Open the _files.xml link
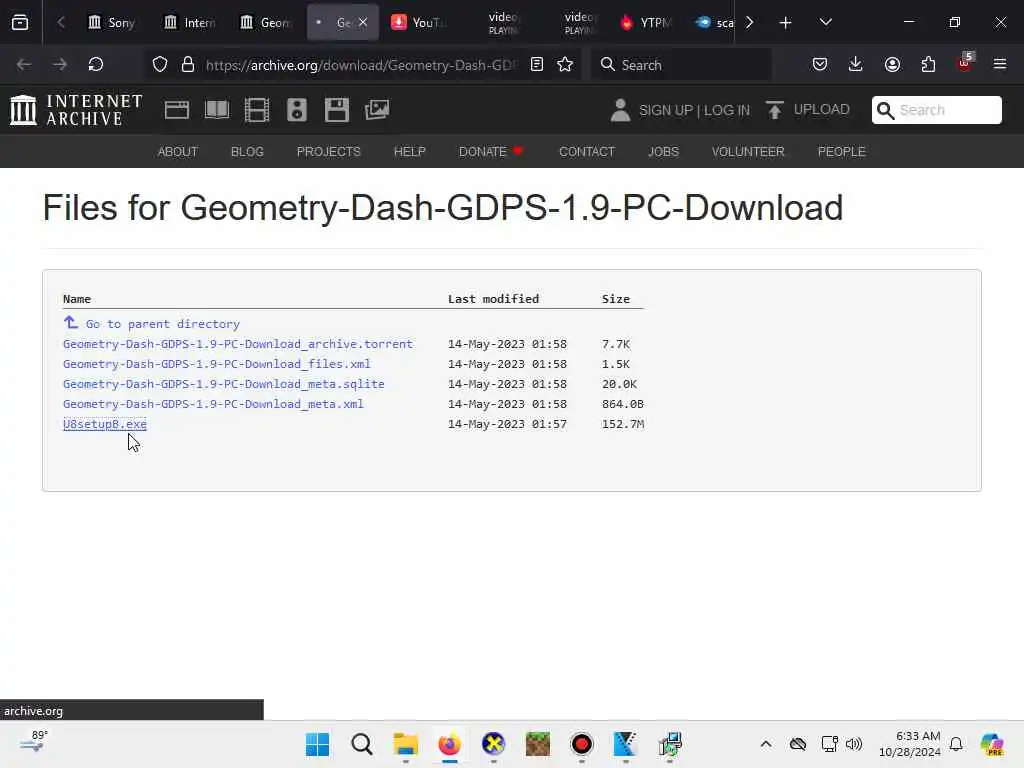Viewport: 1024px width, 768px height. click(x=217, y=364)
